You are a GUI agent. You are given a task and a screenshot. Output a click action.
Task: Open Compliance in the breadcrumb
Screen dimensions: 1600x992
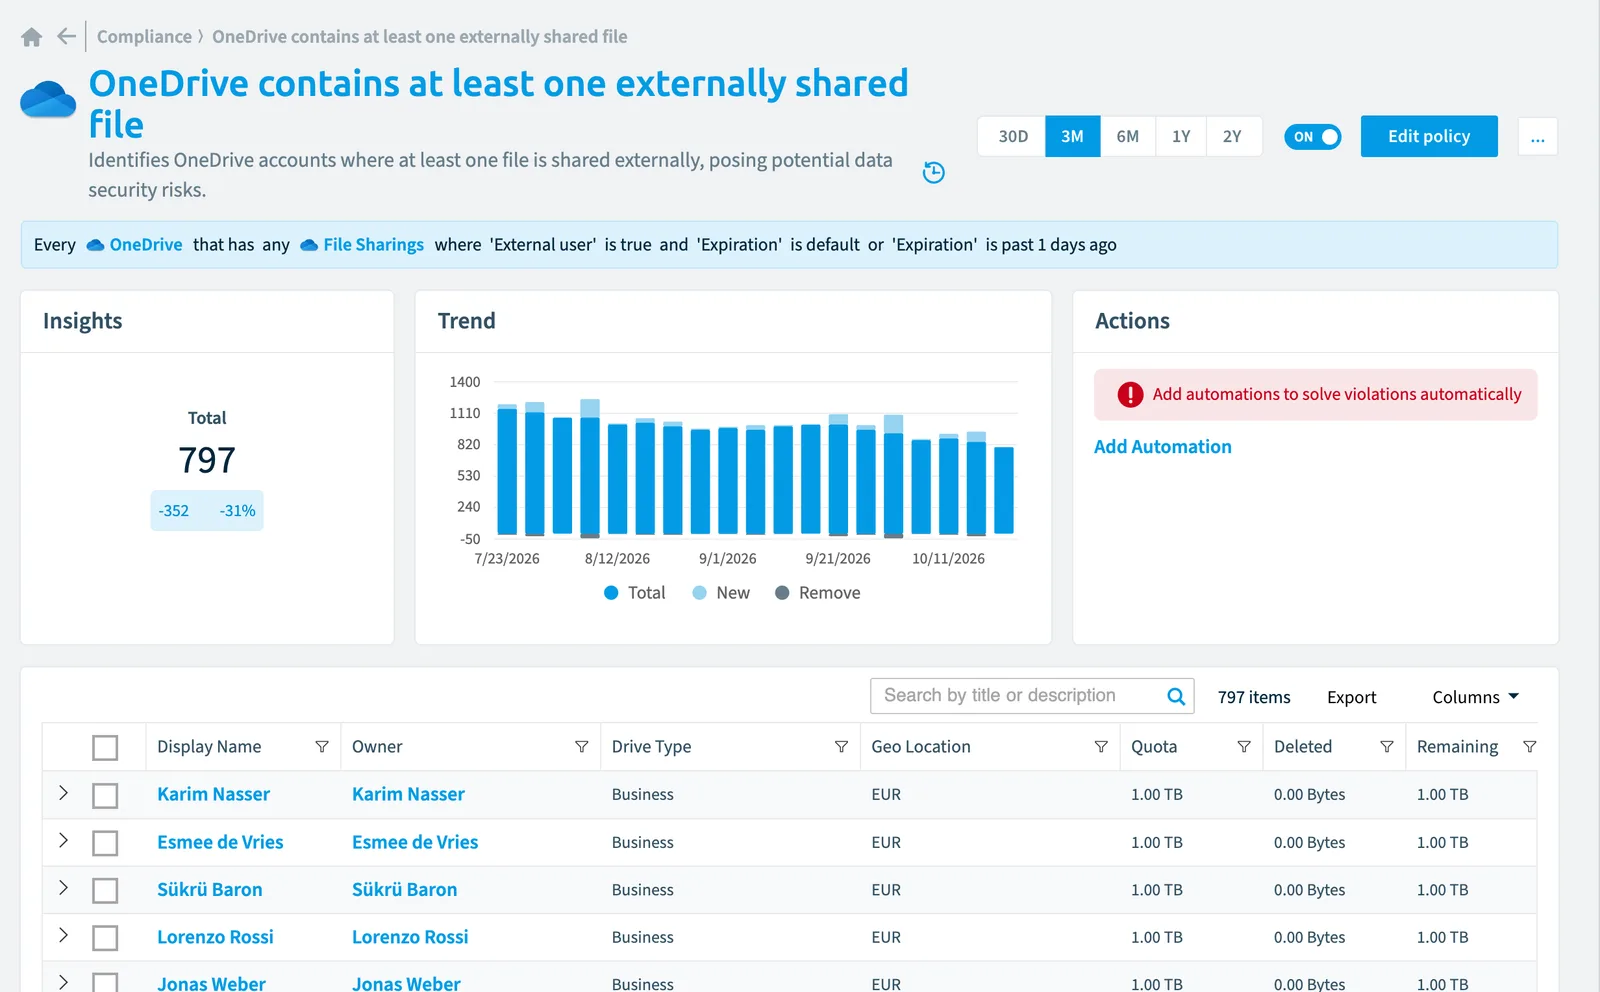click(144, 37)
